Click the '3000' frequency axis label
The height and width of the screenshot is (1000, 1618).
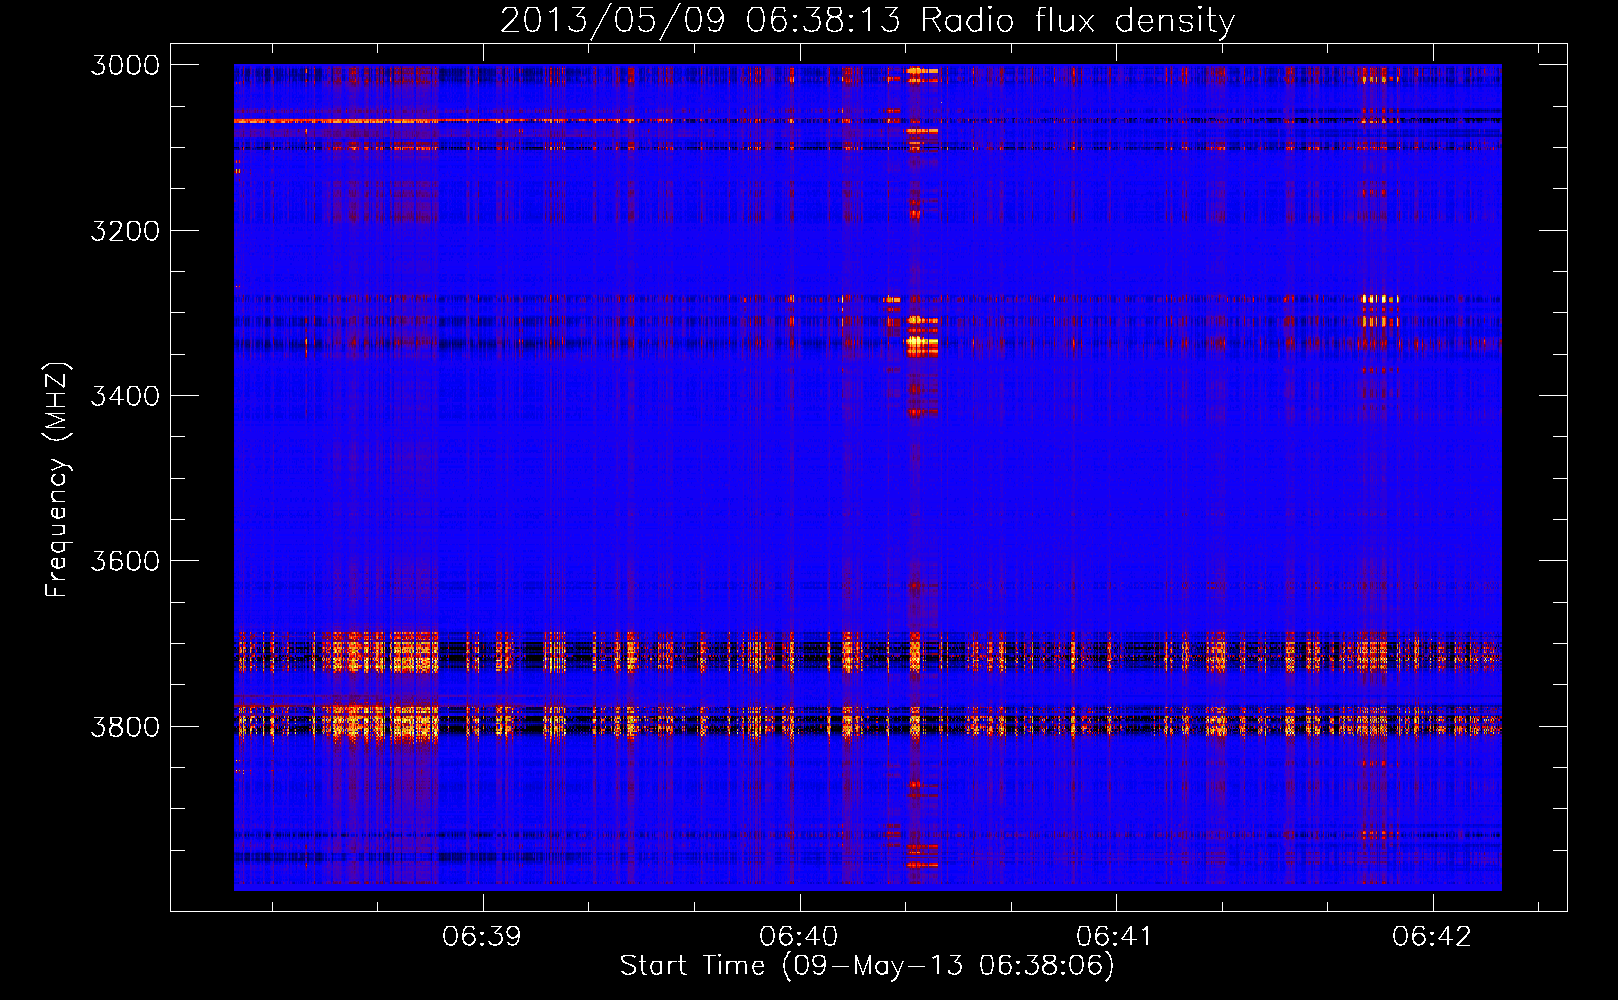pyautogui.click(x=125, y=65)
